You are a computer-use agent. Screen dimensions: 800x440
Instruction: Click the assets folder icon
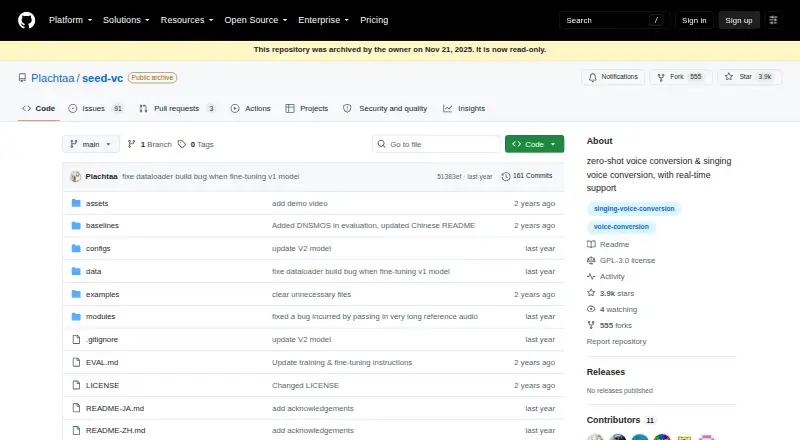[76, 203]
